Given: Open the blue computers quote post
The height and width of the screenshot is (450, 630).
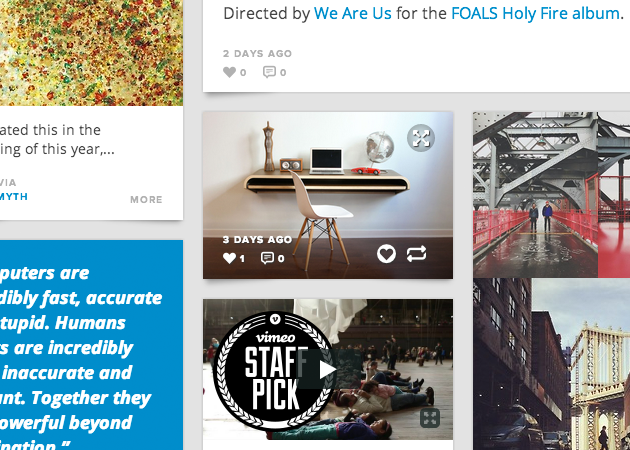Looking at the screenshot, I should tap(91, 345).
